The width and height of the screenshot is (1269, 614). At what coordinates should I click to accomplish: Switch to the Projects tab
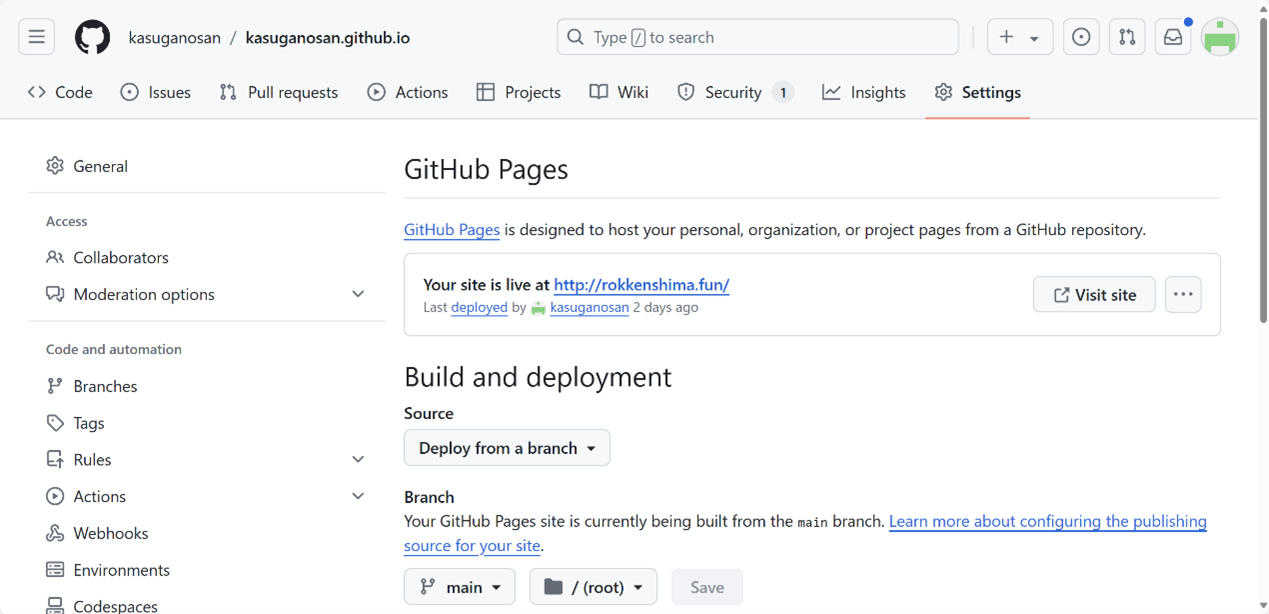(x=518, y=92)
